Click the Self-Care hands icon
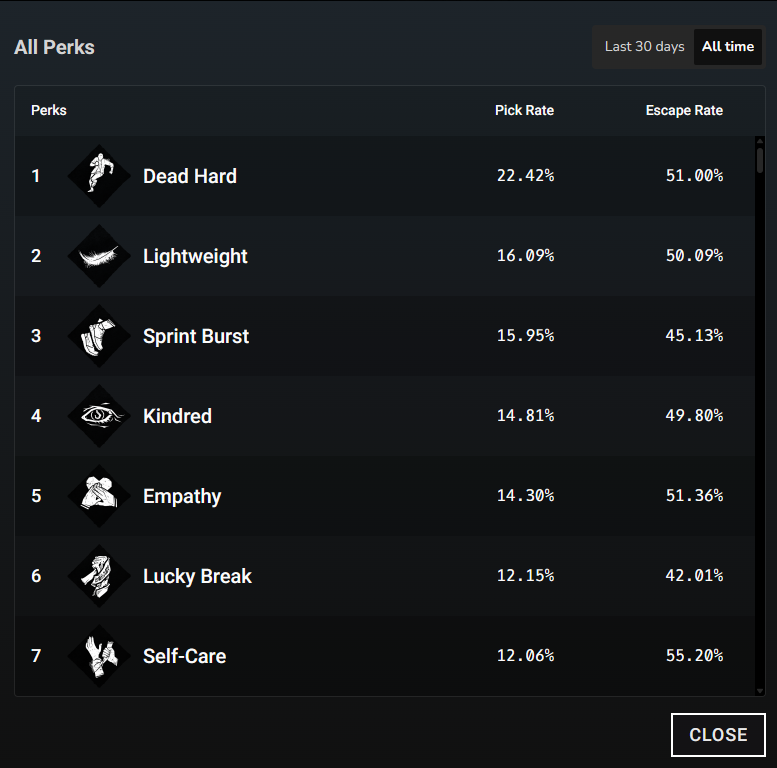777x768 pixels. coord(99,656)
